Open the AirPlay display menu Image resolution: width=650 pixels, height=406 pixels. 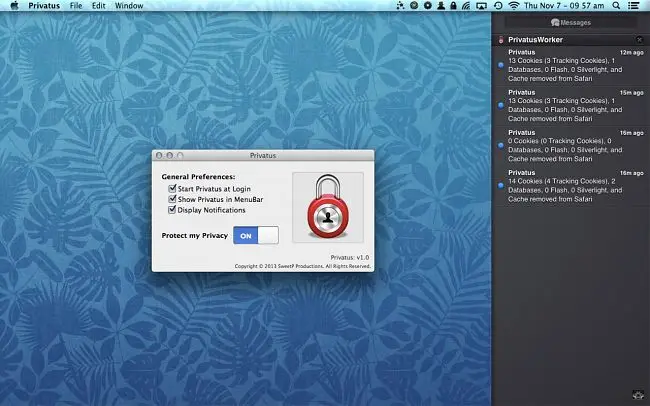pyautogui.click(x=481, y=5)
